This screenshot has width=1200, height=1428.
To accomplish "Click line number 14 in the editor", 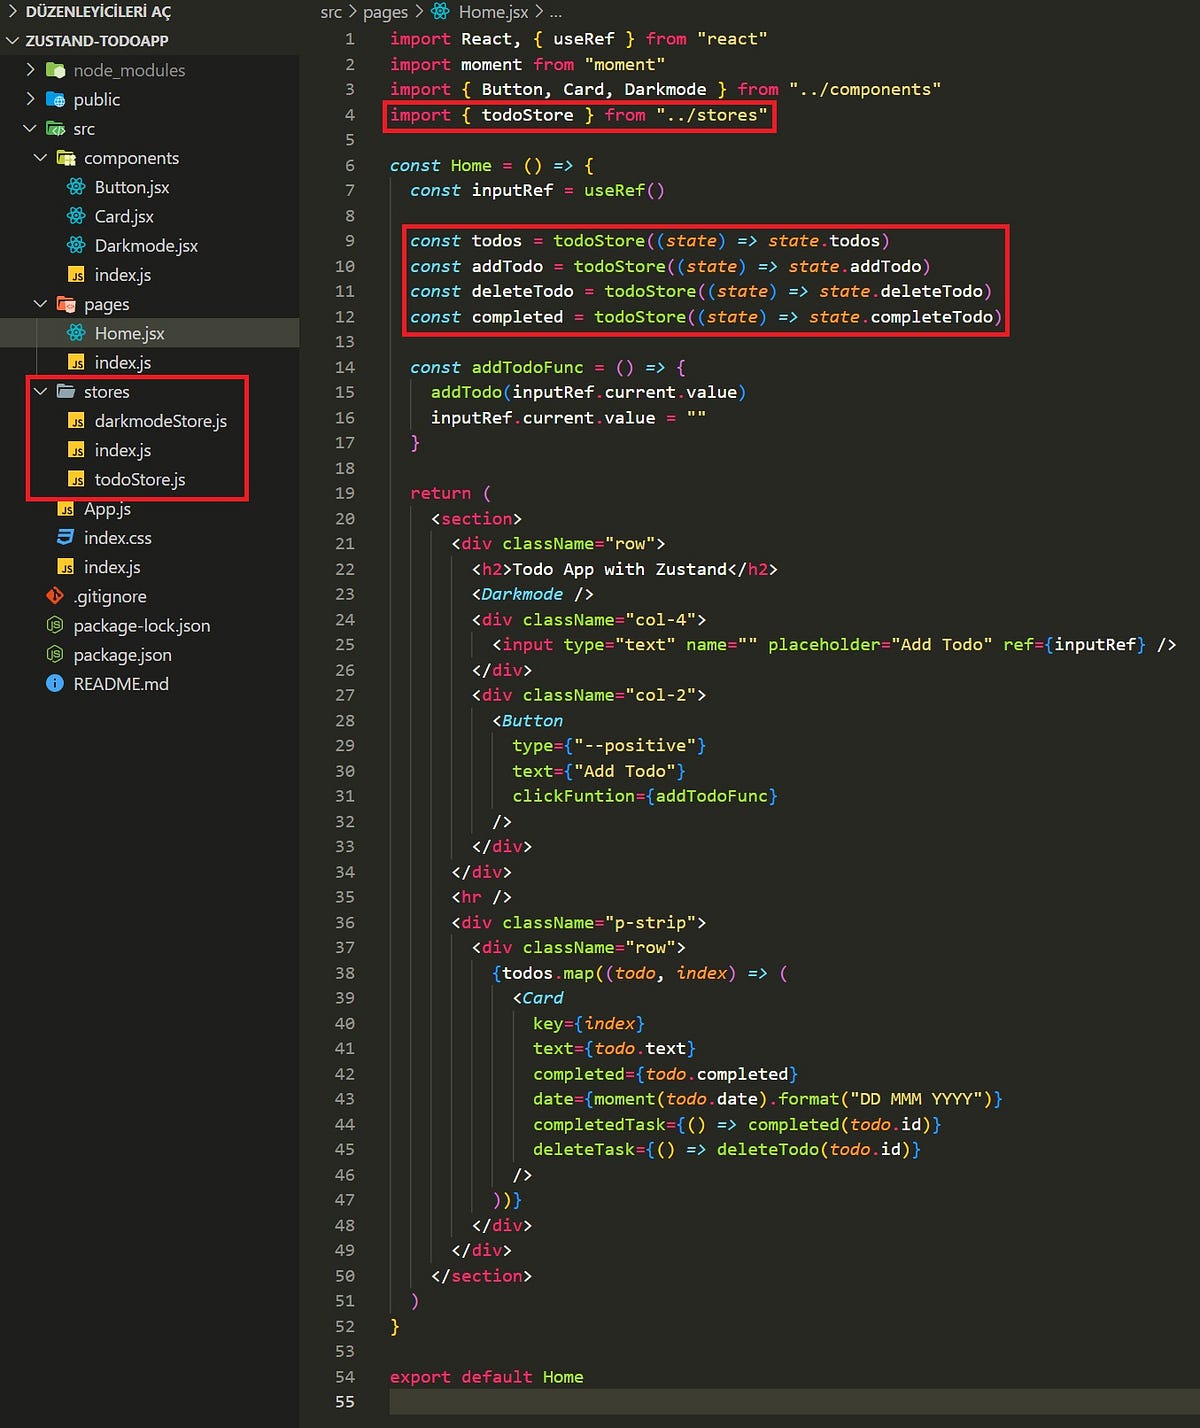I will (345, 367).
